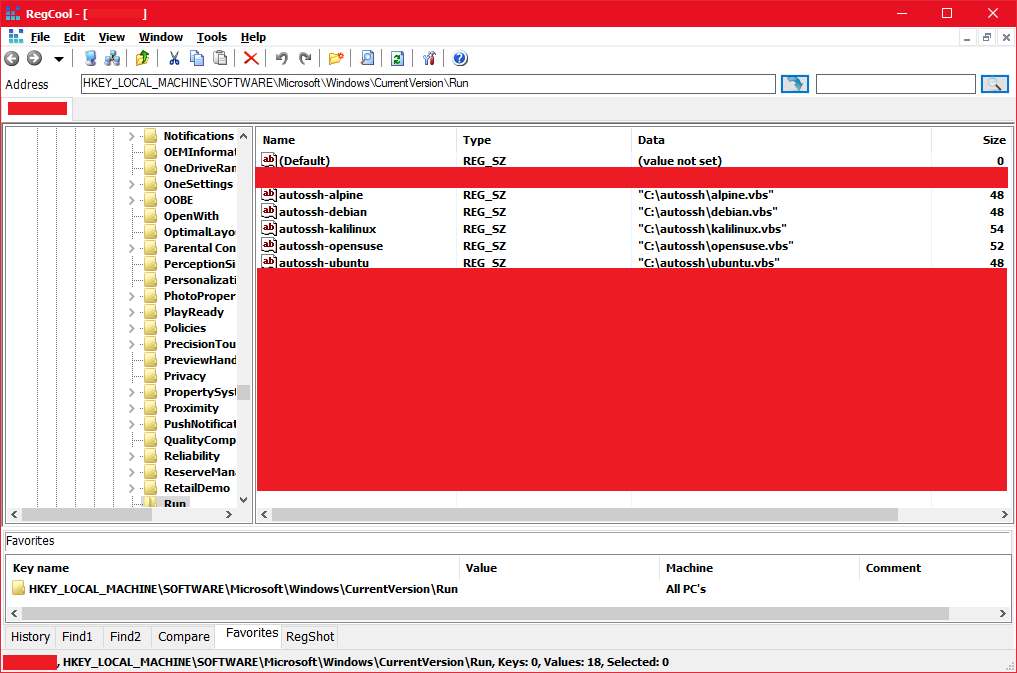Screen dimensions: 1017x673
Task: Open the Tools menu
Action: 212,37
